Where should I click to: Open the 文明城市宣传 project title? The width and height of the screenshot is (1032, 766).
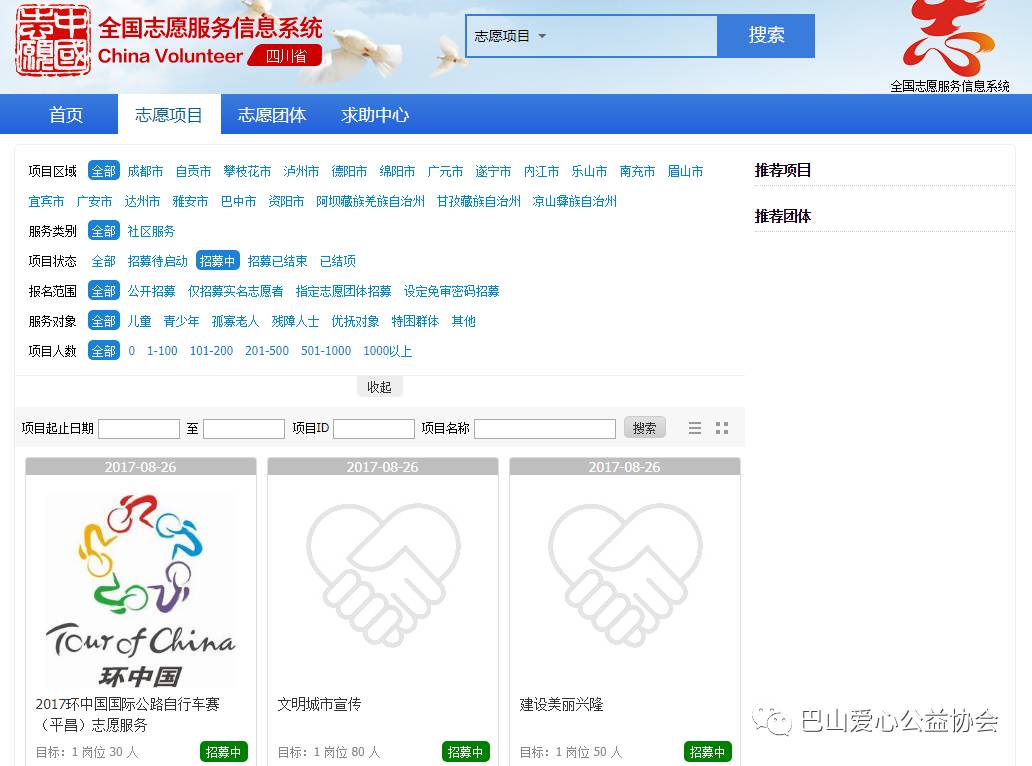[x=319, y=704]
